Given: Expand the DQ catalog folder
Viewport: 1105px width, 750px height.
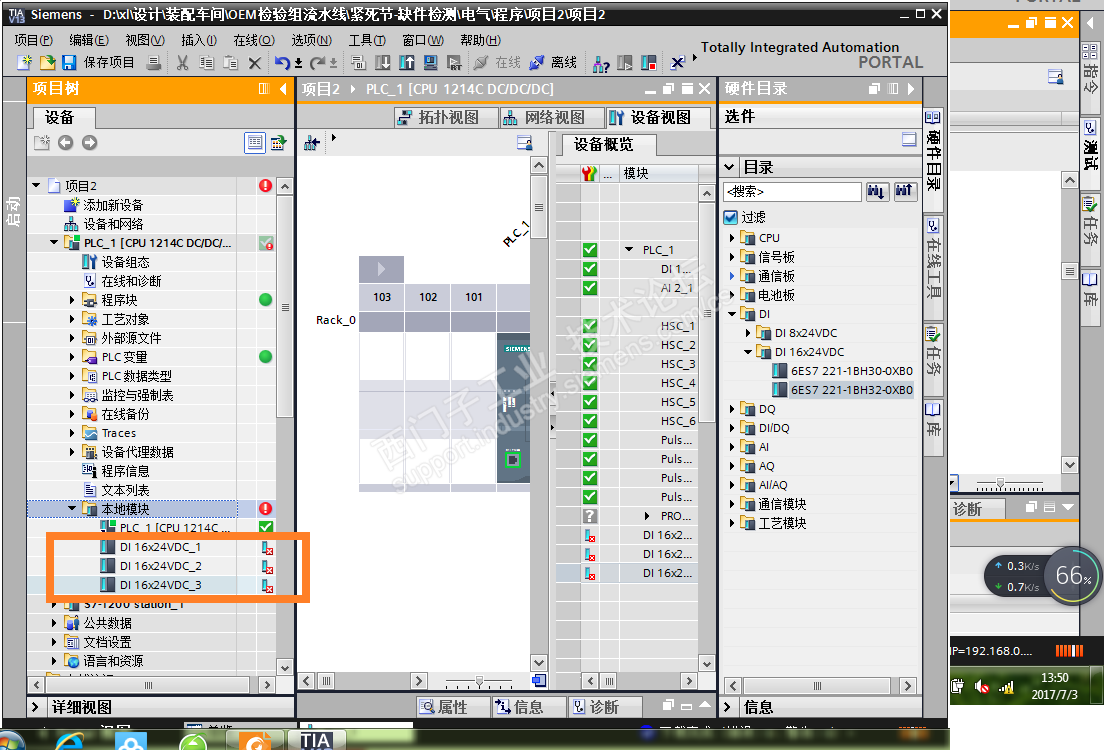Looking at the screenshot, I should pos(732,409).
